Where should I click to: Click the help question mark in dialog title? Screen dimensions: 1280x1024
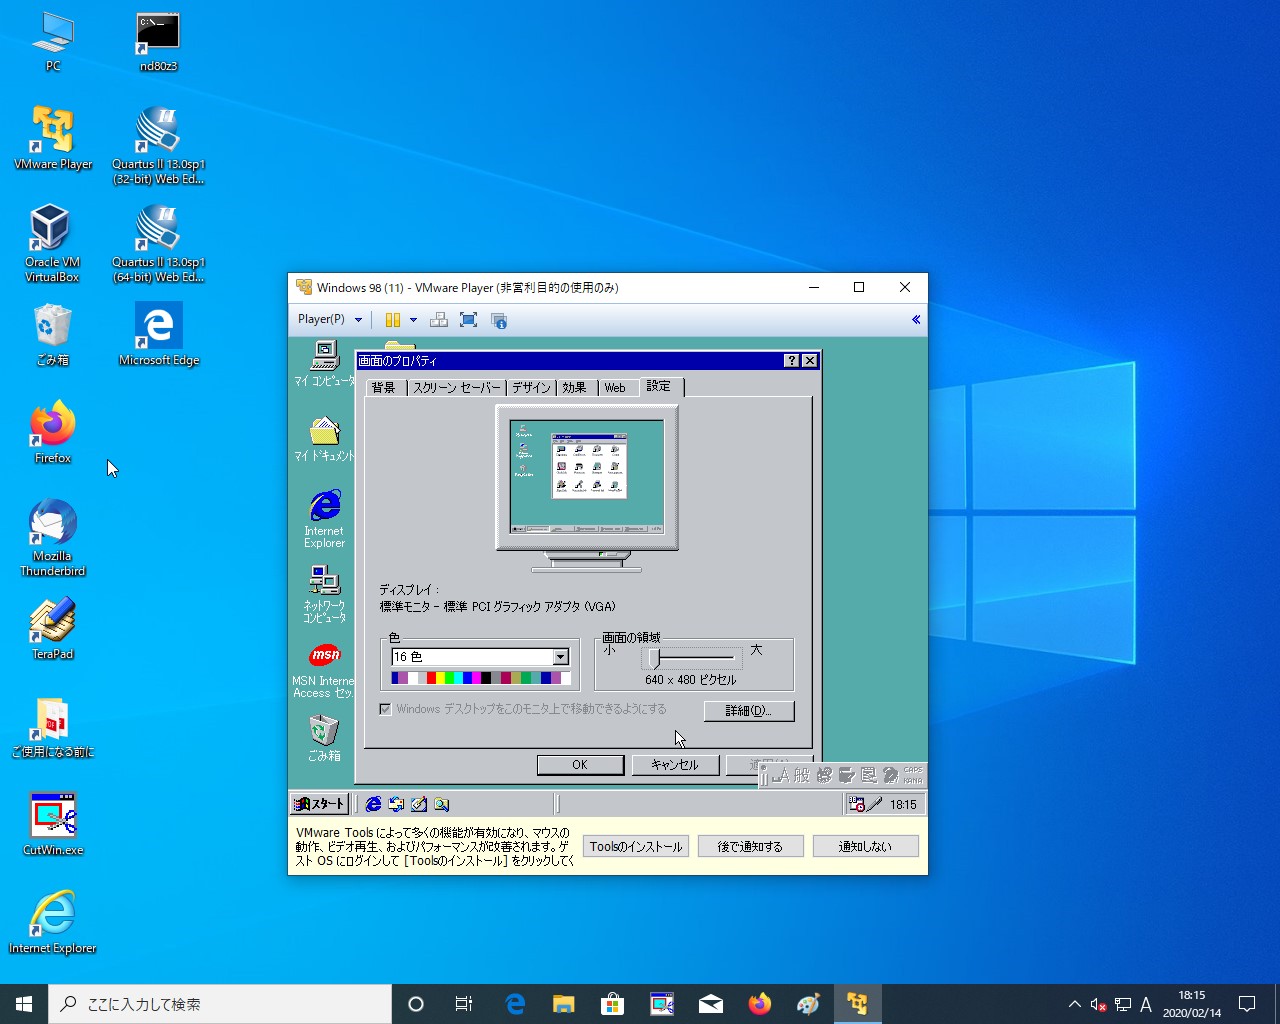[791, 361]
